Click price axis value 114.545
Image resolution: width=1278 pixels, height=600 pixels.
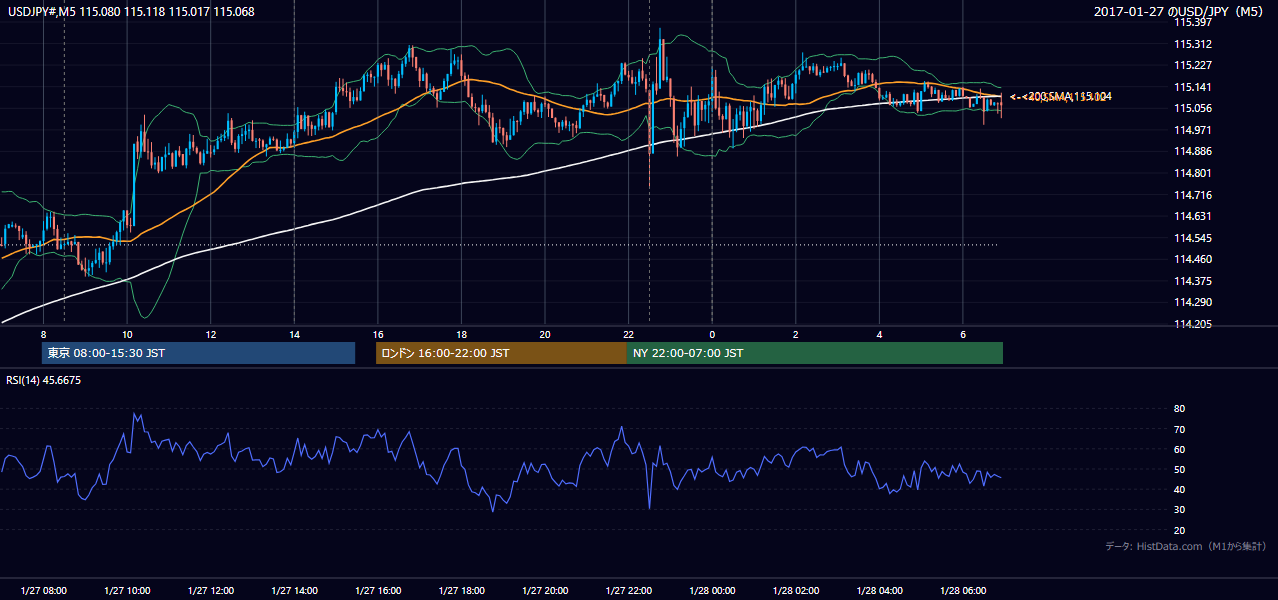coord(1193,238)
